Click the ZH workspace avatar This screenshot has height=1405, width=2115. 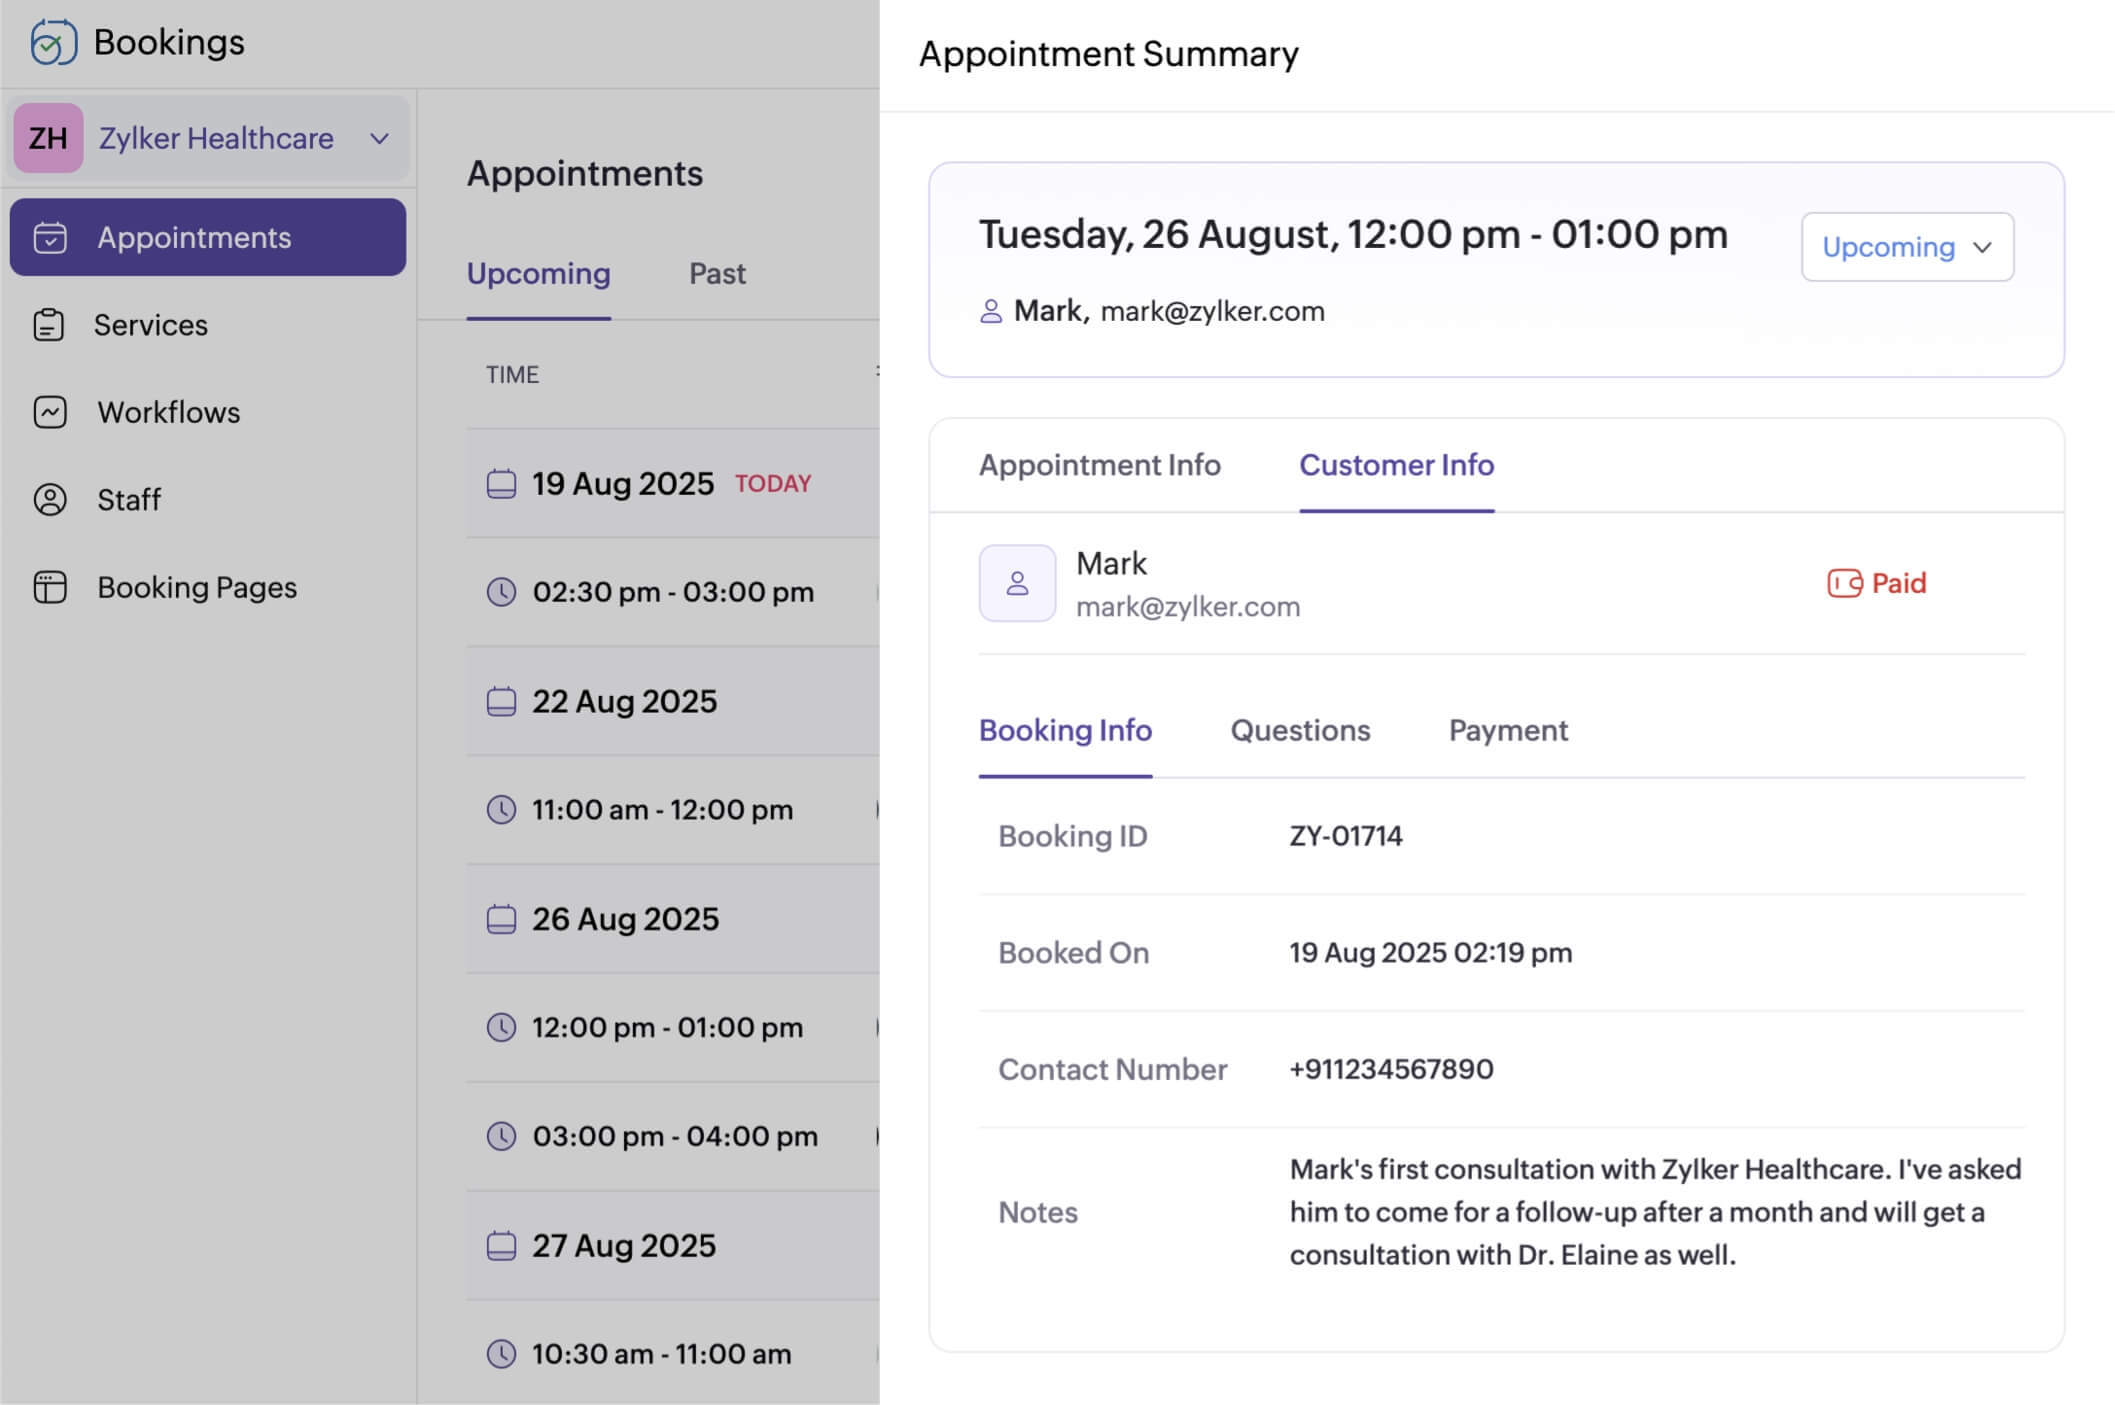pyautogui.click(x=48, y=138)
